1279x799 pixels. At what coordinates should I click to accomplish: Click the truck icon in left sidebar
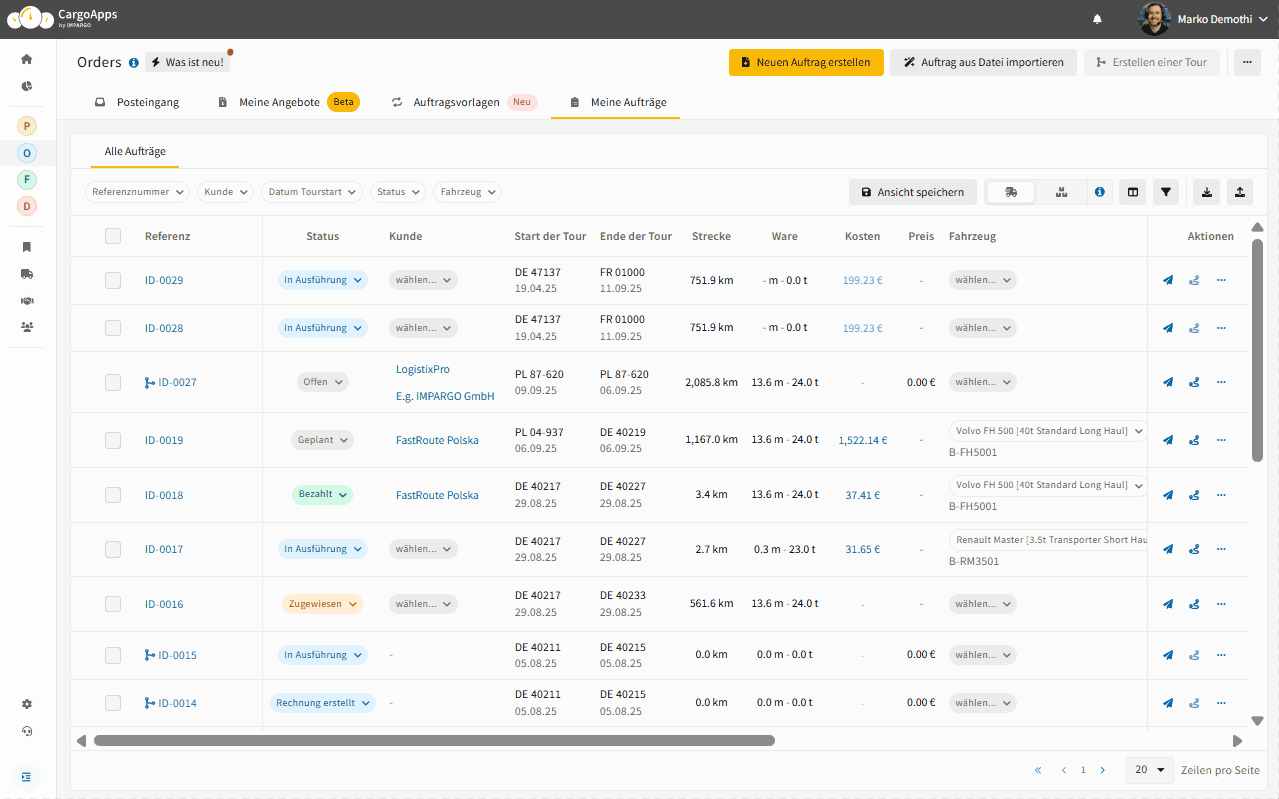coord(27,273)
